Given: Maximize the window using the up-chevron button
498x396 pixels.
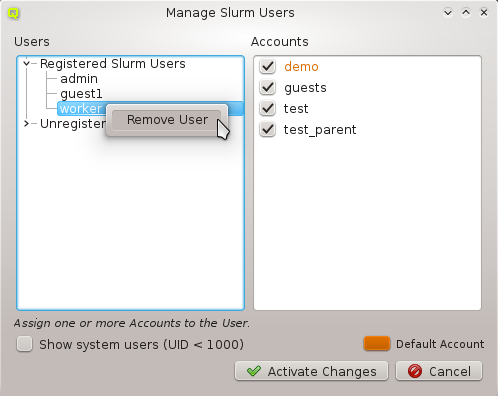Looking at the screenshot, I should point(466,13).
